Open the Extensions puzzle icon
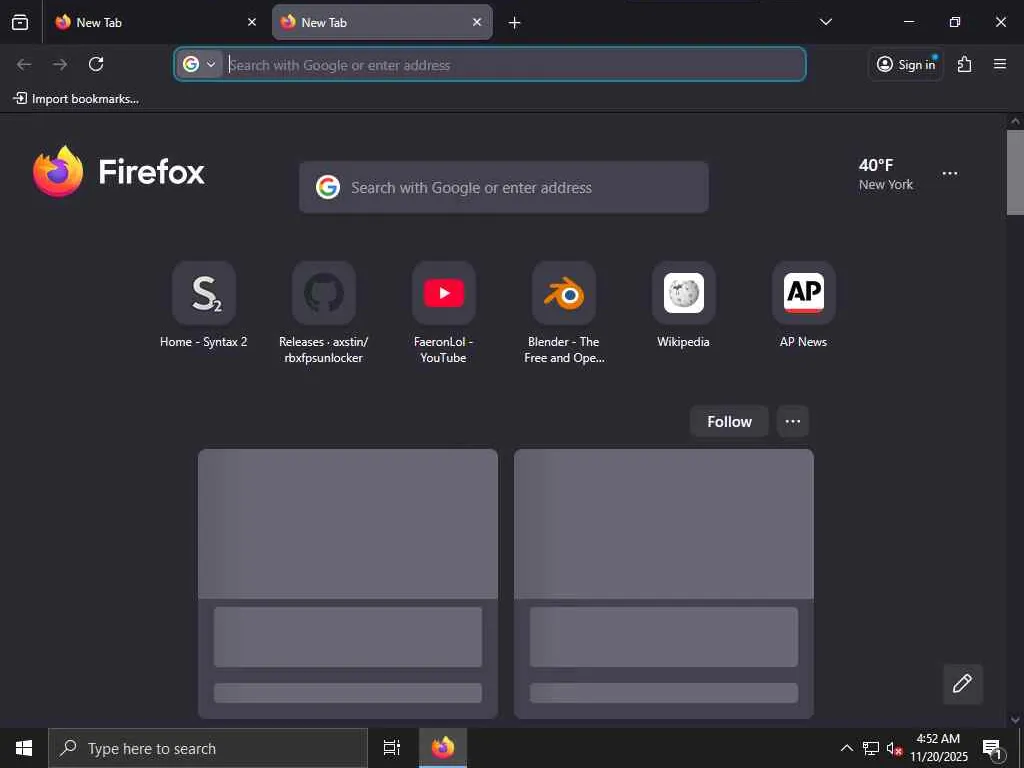1024x768 pixels. 965,64
